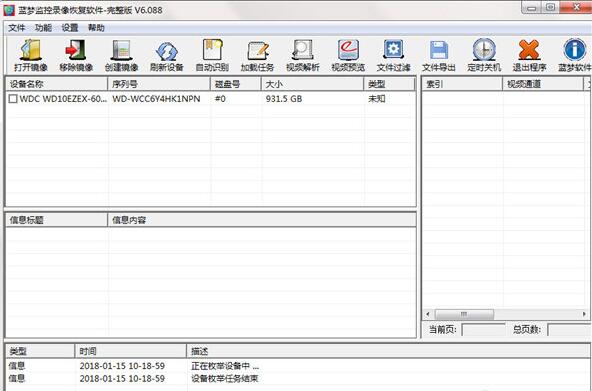
Task: Click the scrollbar left arrow in results panel
Action: click(428, 314)
